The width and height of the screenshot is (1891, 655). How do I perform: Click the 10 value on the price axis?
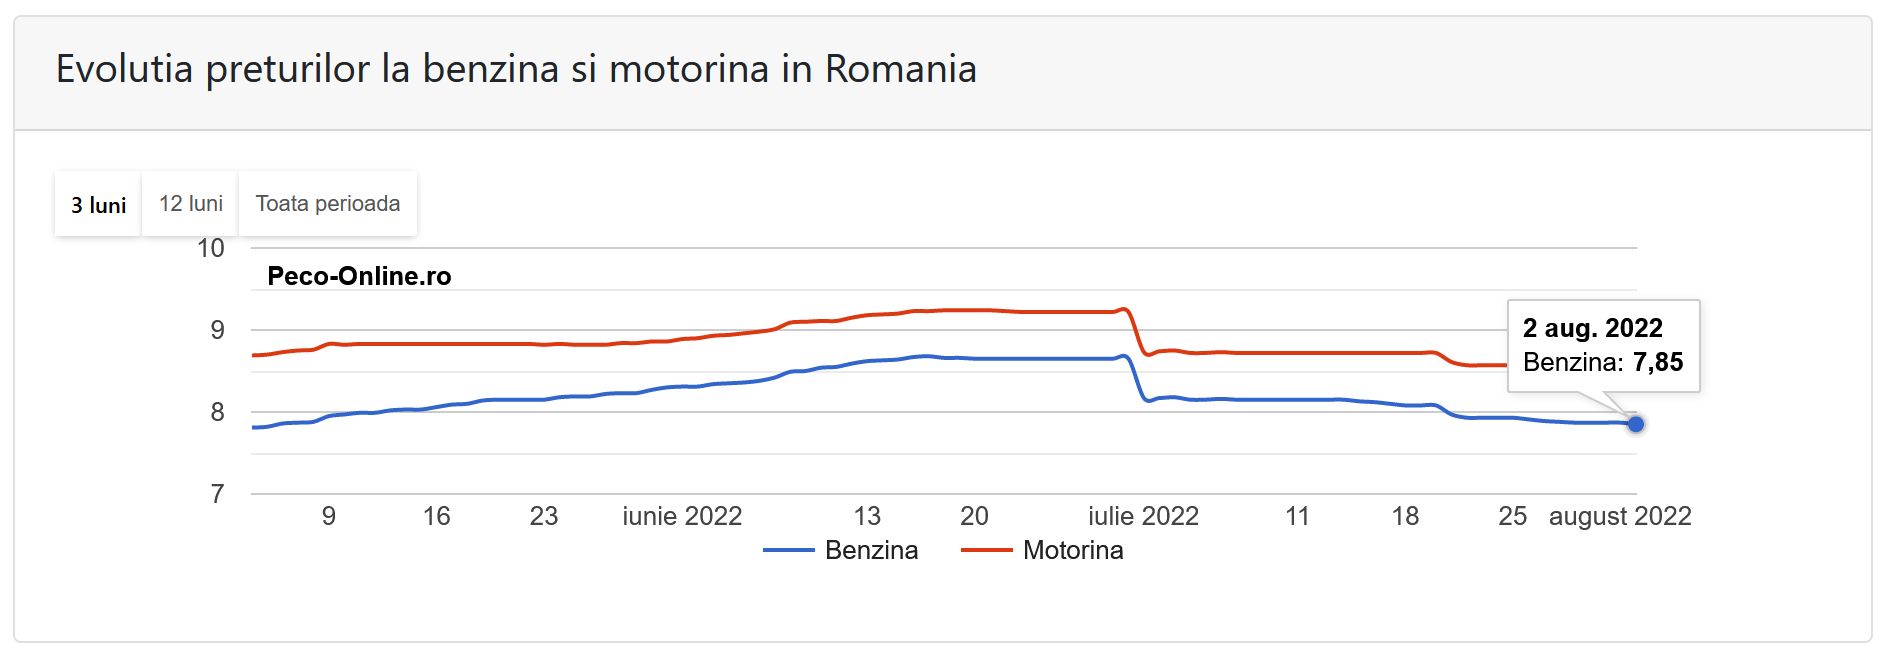[x=211, y=248]
